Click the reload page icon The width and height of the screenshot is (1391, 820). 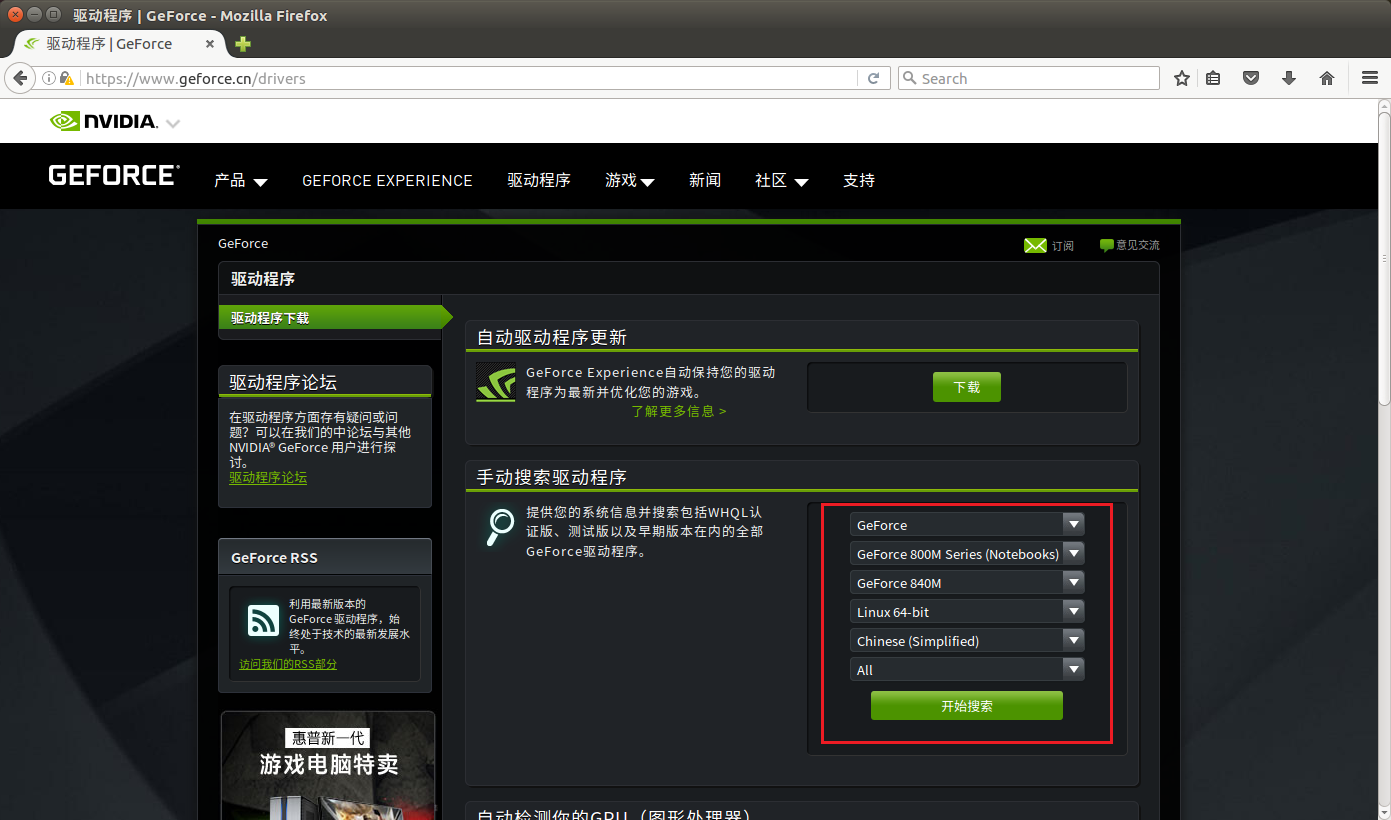tap(873, 78)
